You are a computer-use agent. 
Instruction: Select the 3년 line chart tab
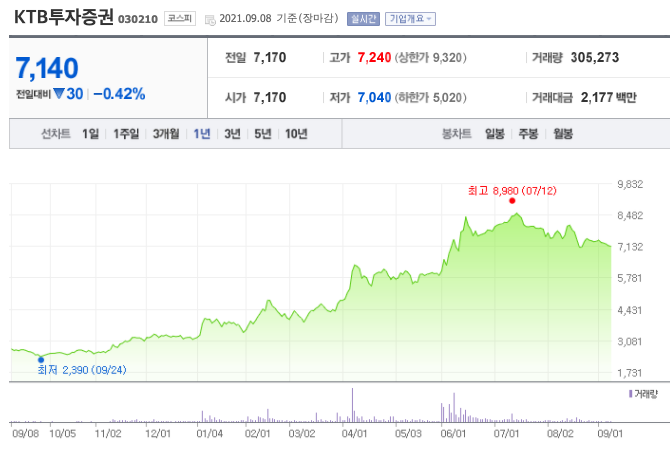[x=232, y=134]
